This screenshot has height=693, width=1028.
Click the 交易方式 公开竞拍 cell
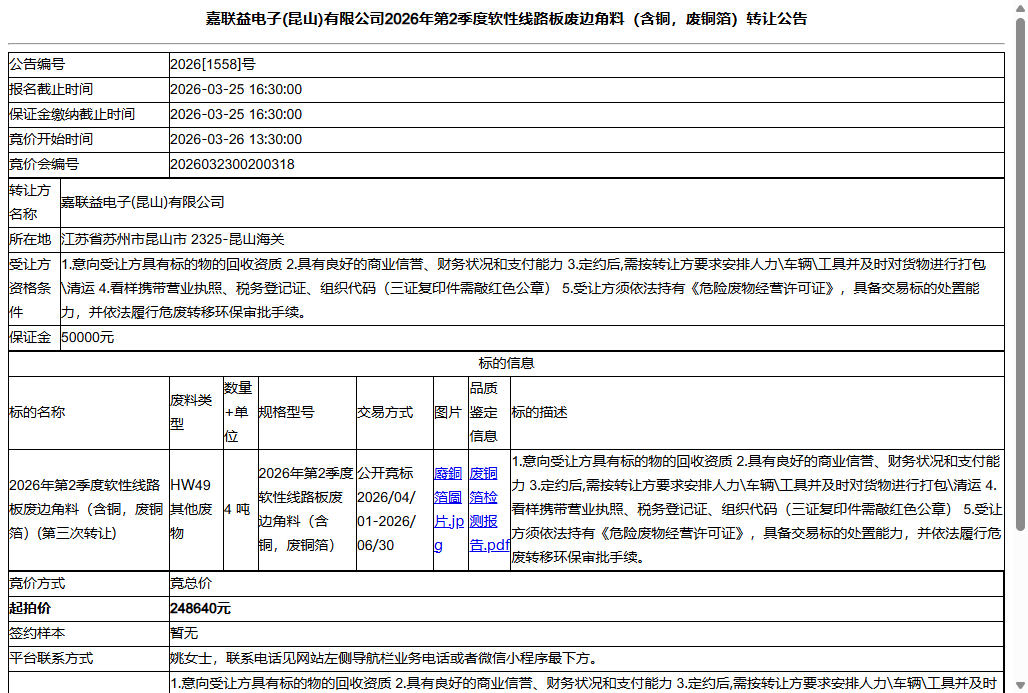[x=392, y=510]
